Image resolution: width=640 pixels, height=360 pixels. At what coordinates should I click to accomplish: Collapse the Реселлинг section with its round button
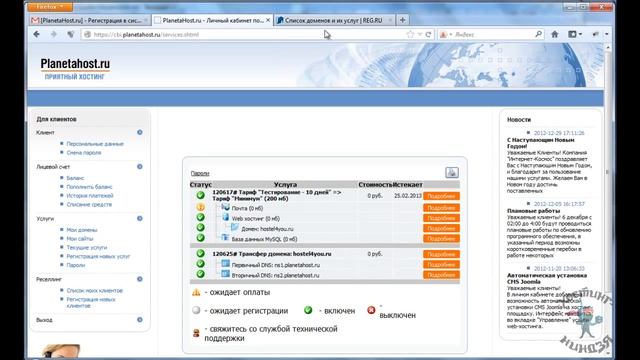click(x=140, y=279)
